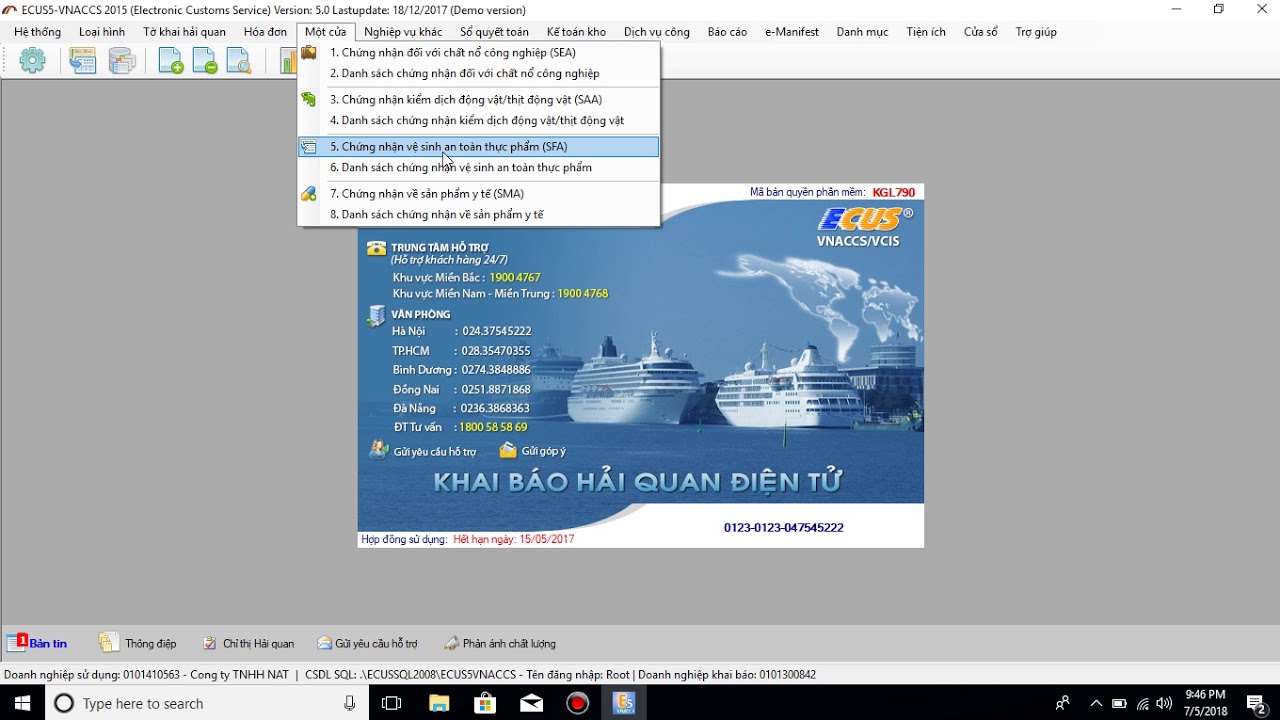Click the Bản tin button label

click(49, 644)
